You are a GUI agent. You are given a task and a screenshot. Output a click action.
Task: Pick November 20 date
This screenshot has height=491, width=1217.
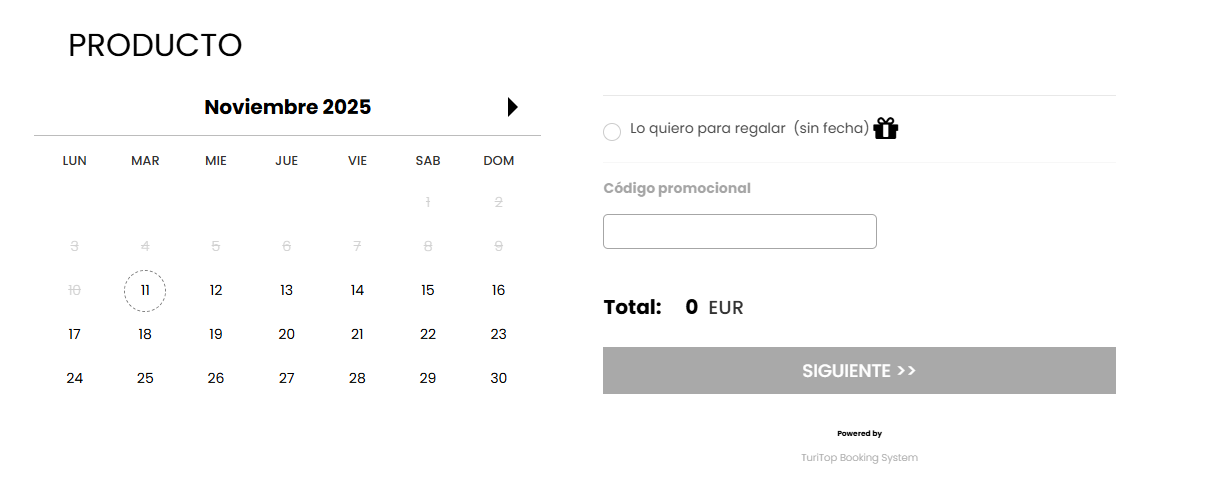[287, 335]
